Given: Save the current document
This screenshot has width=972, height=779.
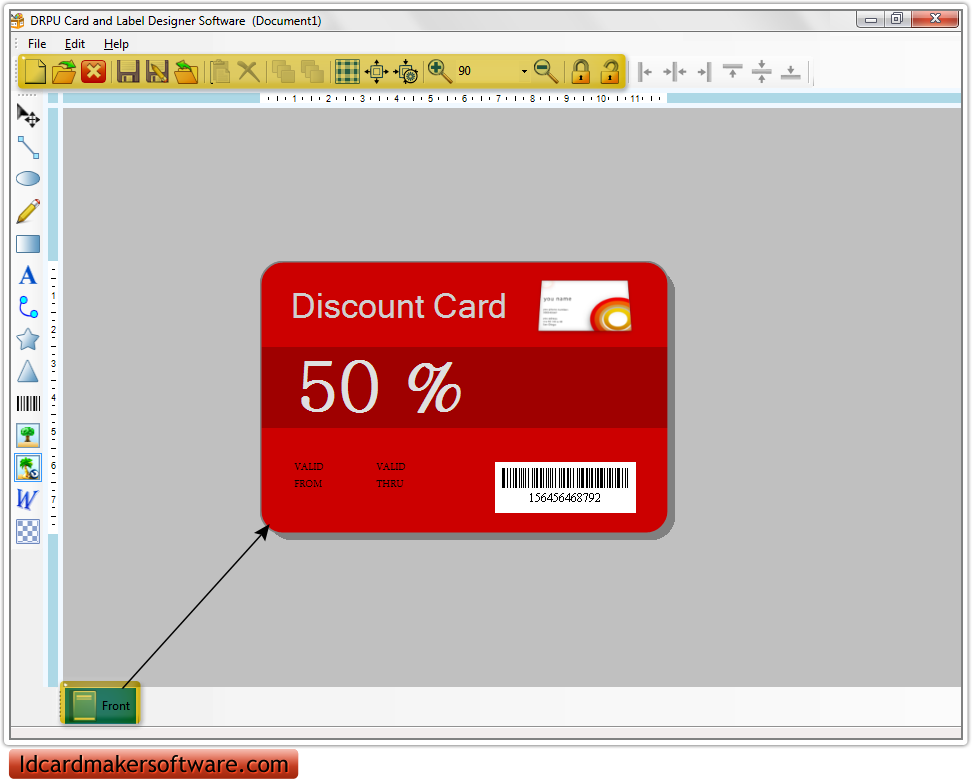Looking at the screenshot, I should 128,71.
